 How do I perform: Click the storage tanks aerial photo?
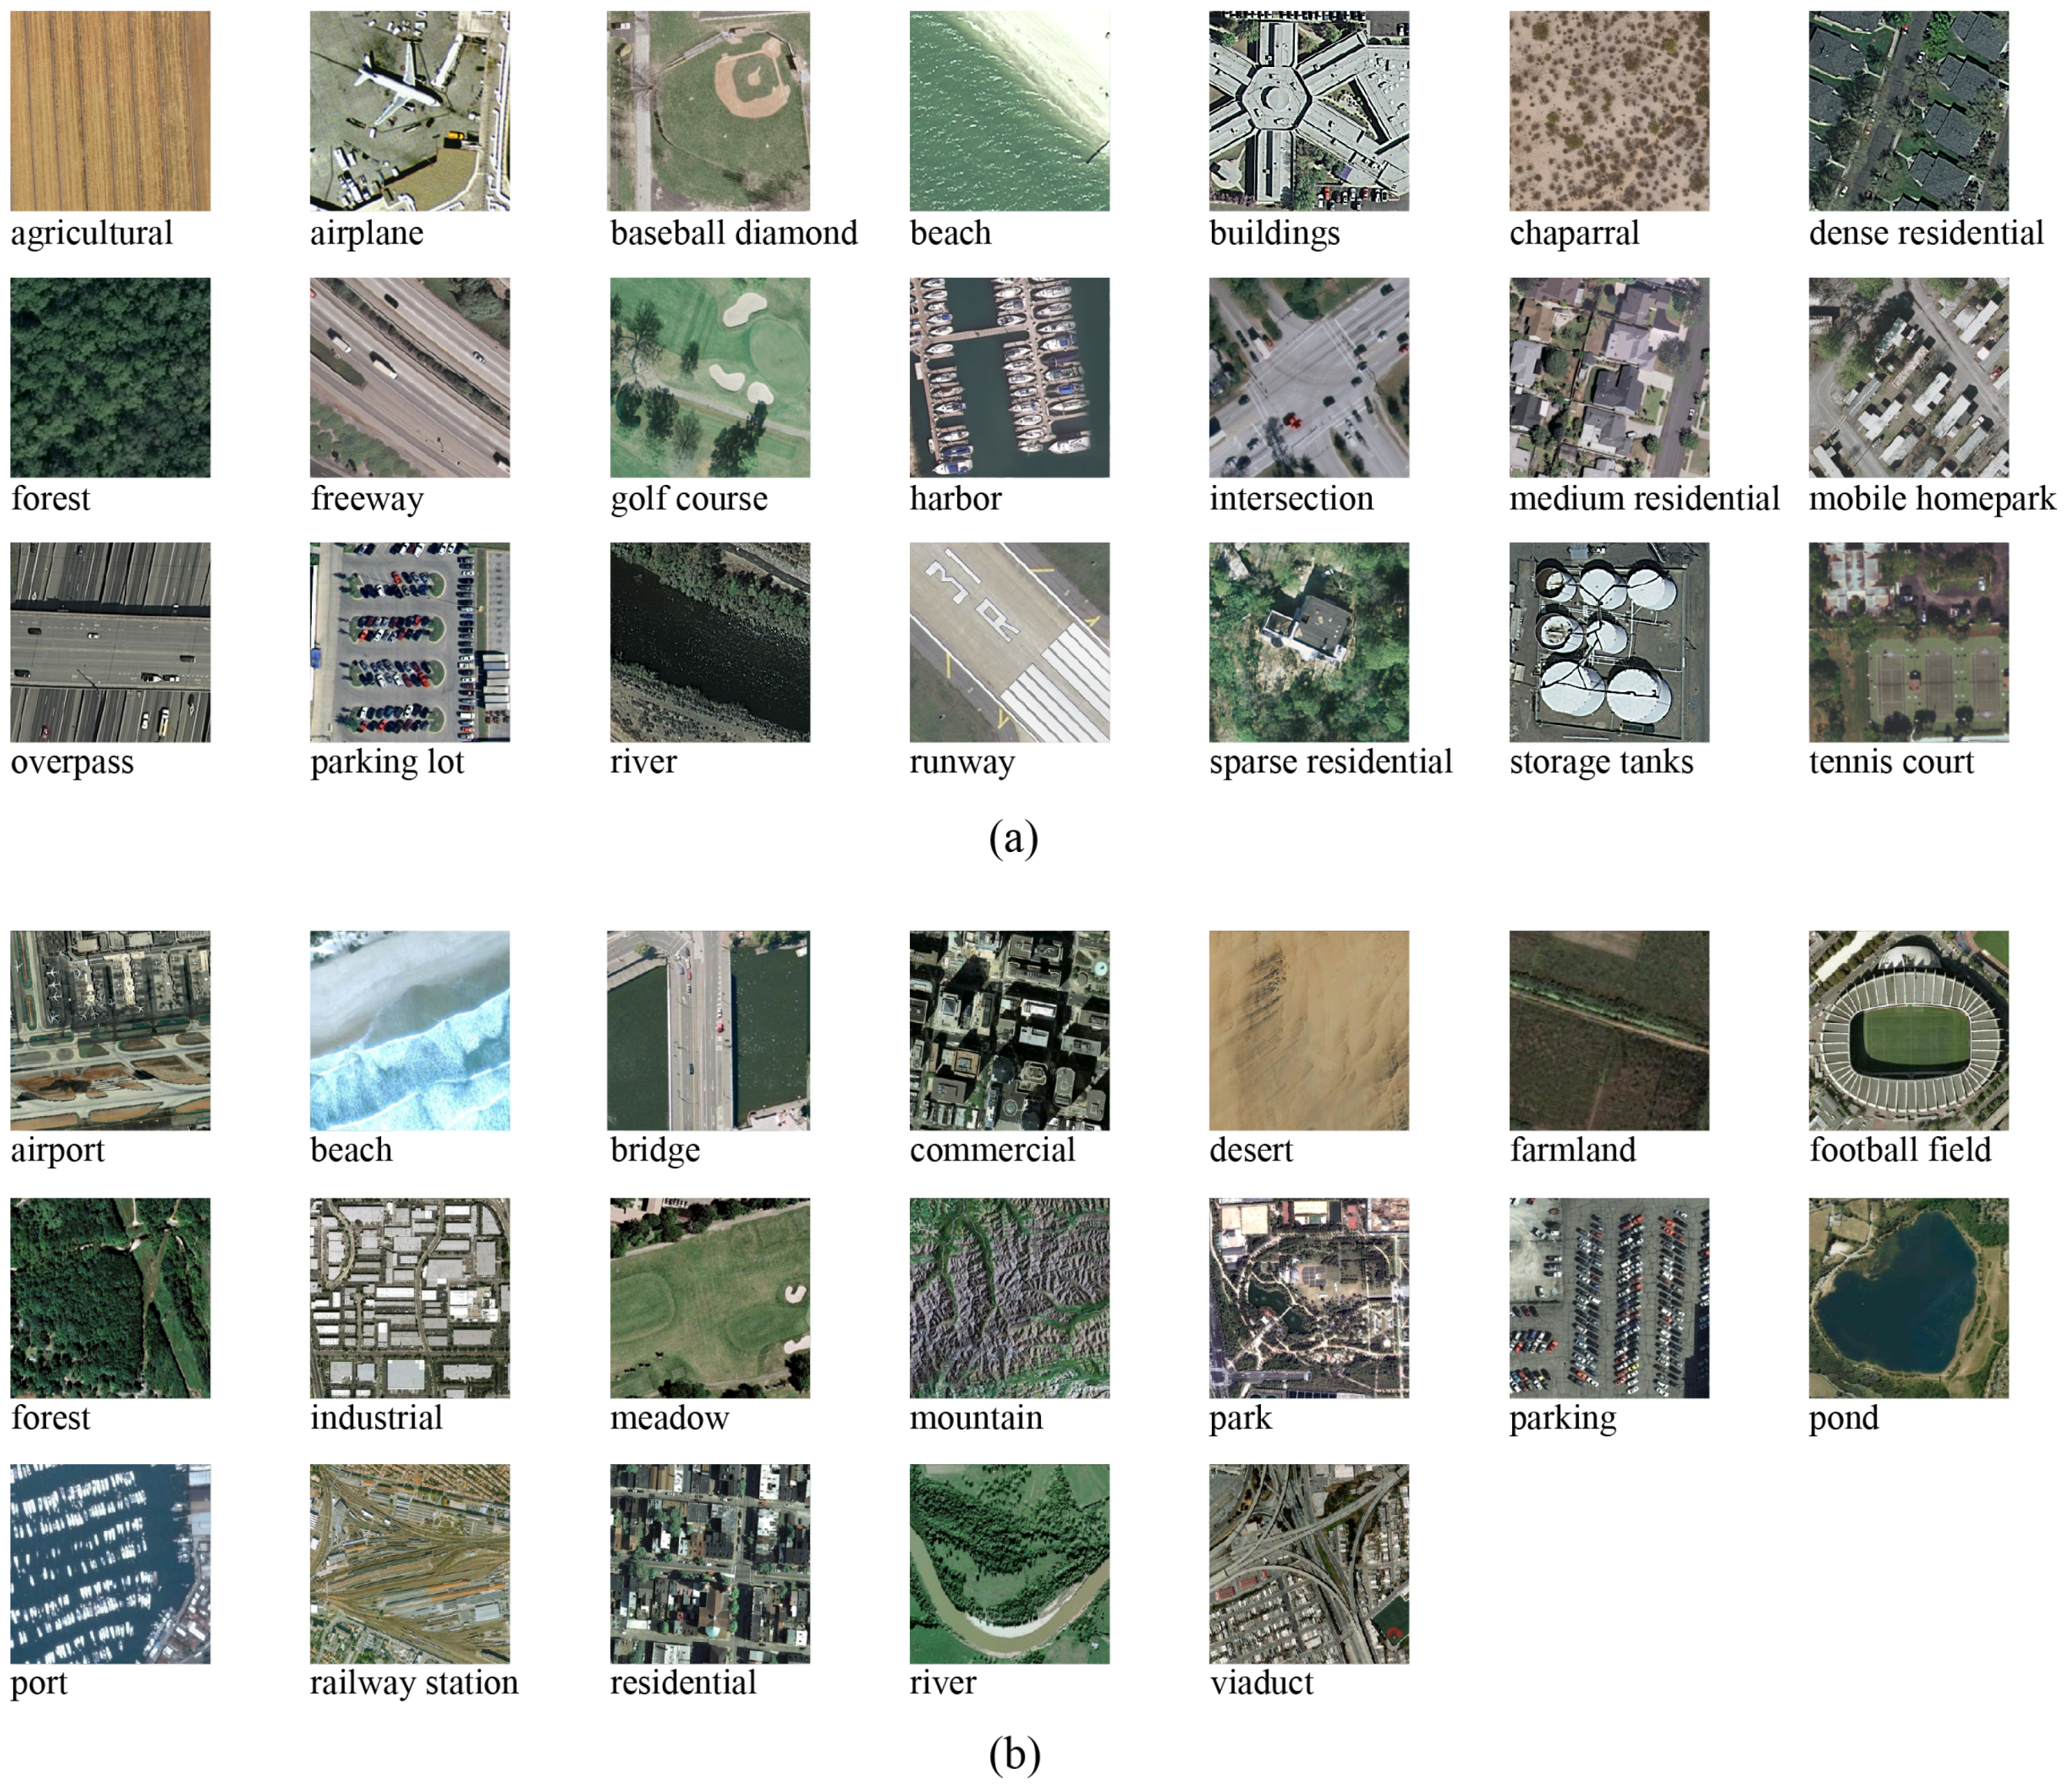1608,642
